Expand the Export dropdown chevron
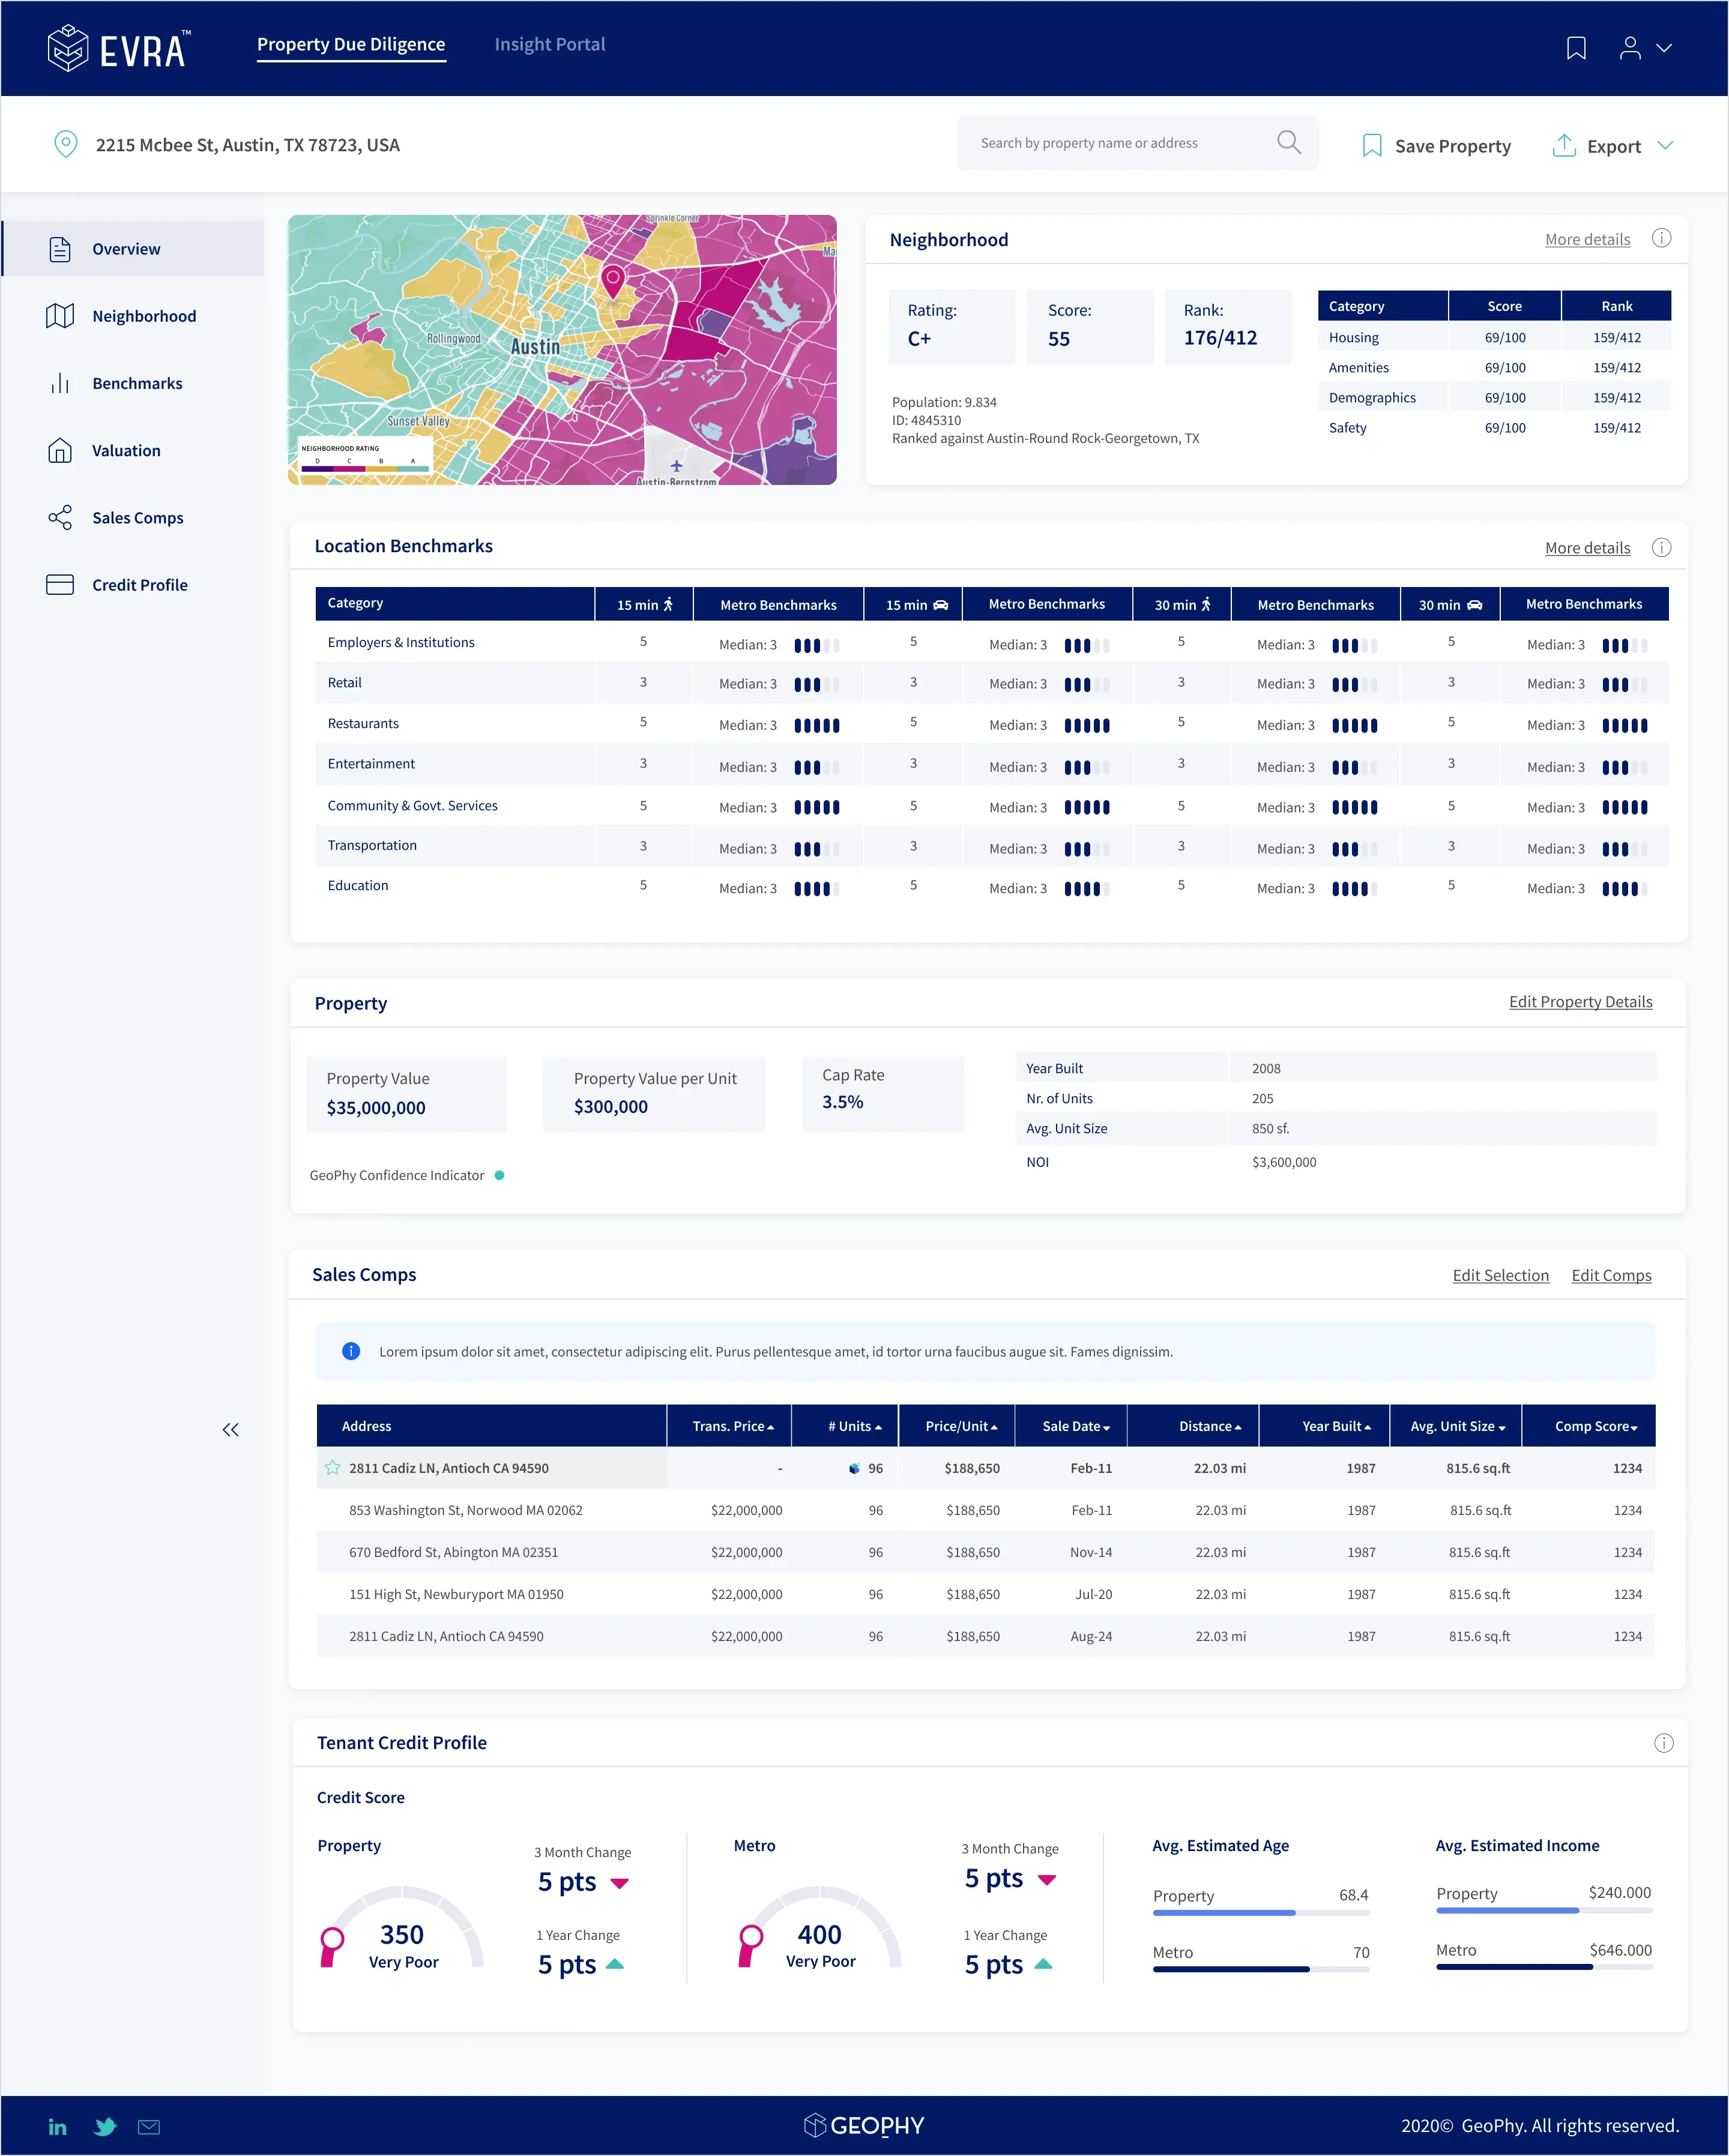 click(1665, 146)
